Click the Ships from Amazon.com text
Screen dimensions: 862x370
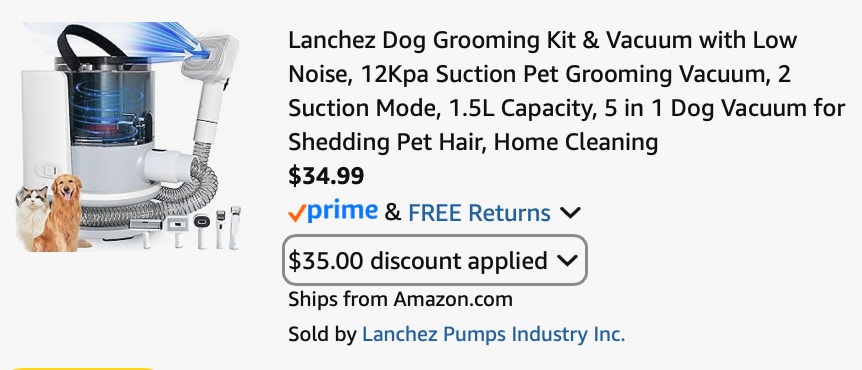(400, 300)
